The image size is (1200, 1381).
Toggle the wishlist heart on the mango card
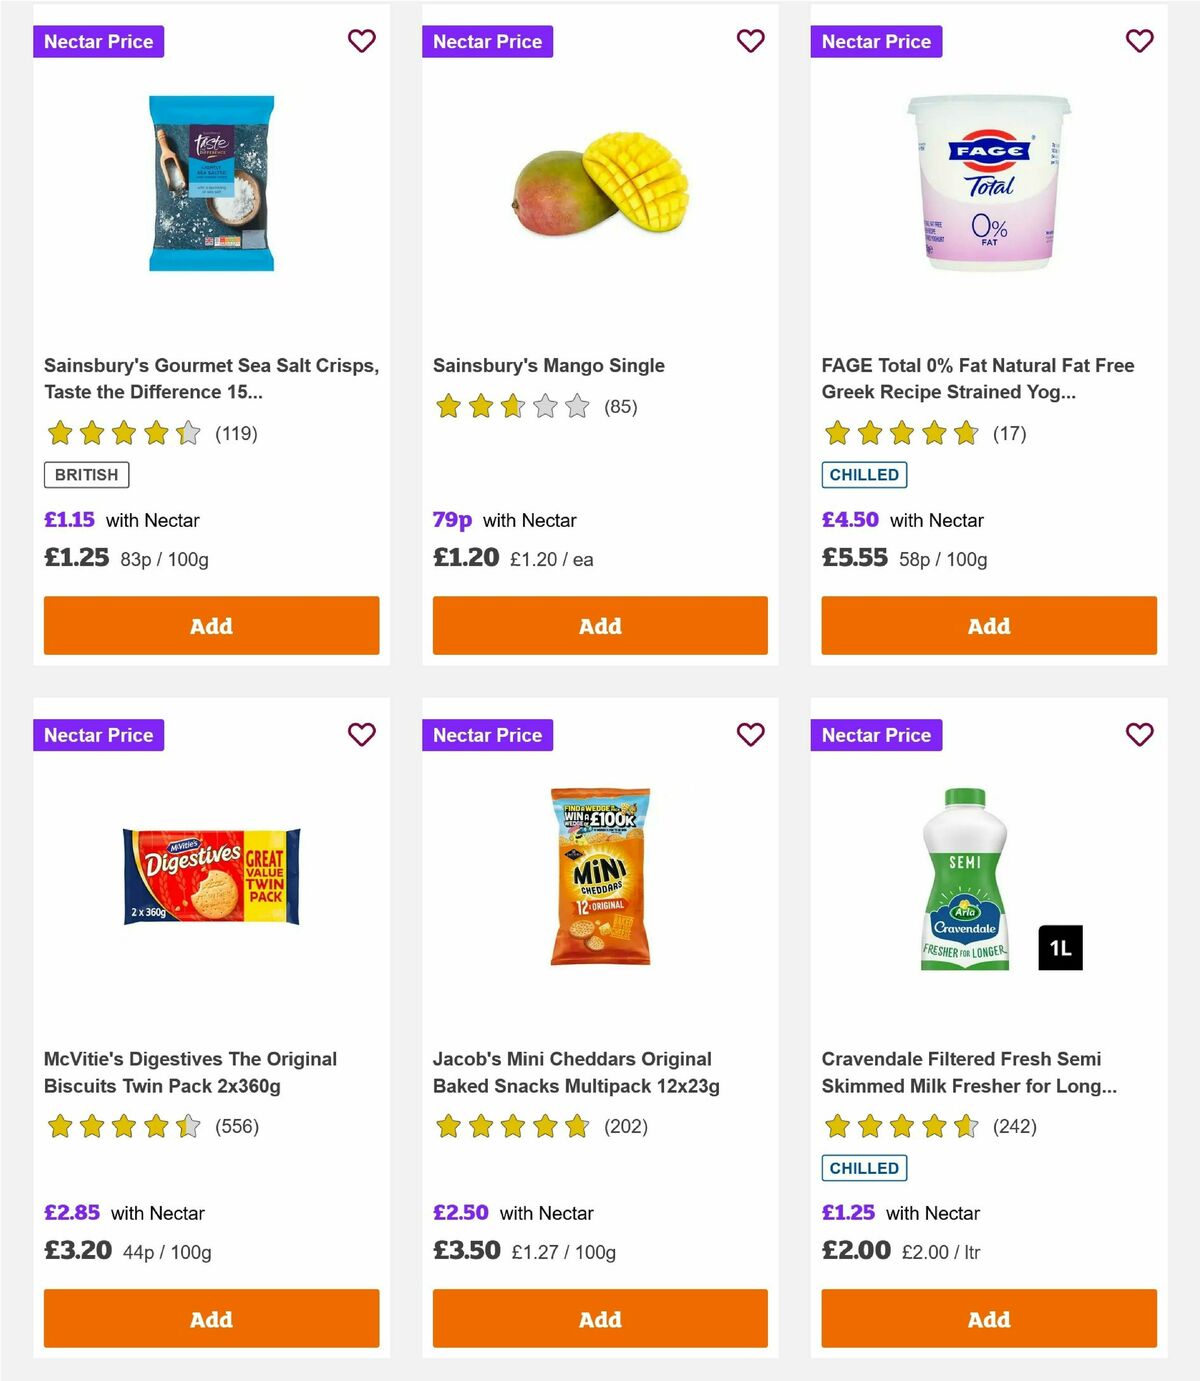pyautogui.click(x=751, y=41)
